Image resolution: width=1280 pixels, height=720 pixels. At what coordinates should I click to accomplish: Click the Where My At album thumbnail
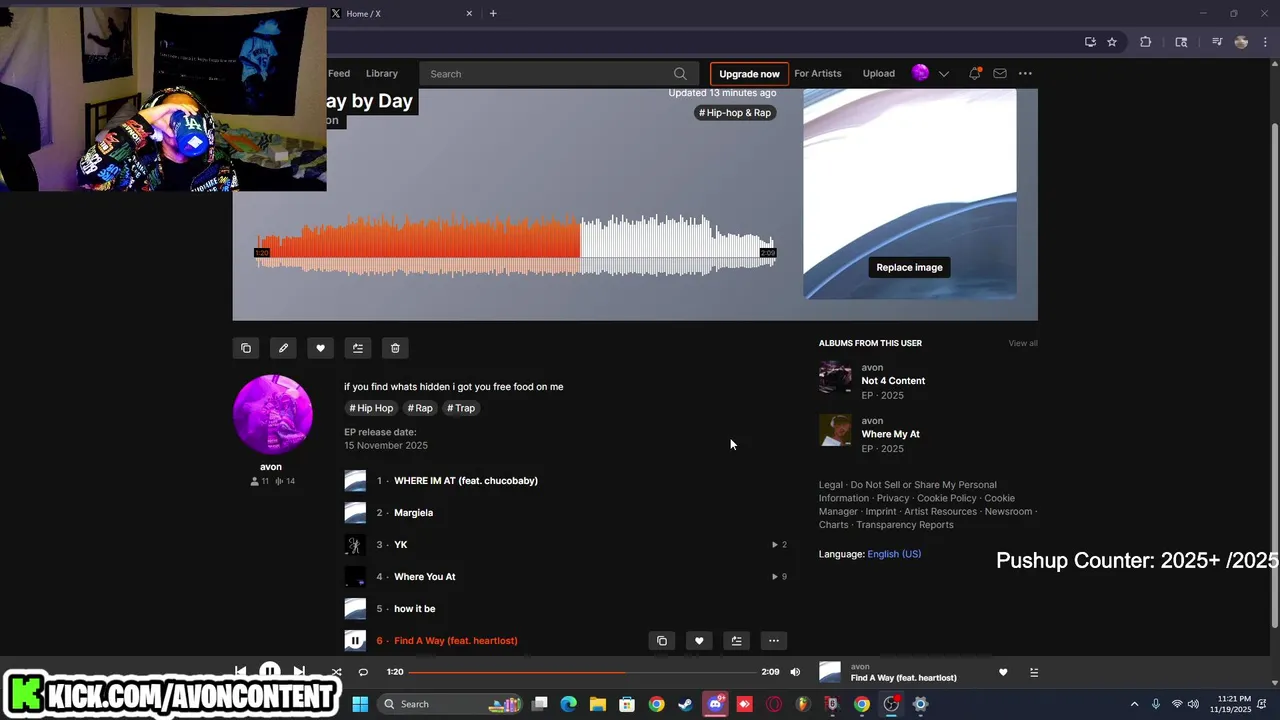pyautogui.click(x=835, y=430)
